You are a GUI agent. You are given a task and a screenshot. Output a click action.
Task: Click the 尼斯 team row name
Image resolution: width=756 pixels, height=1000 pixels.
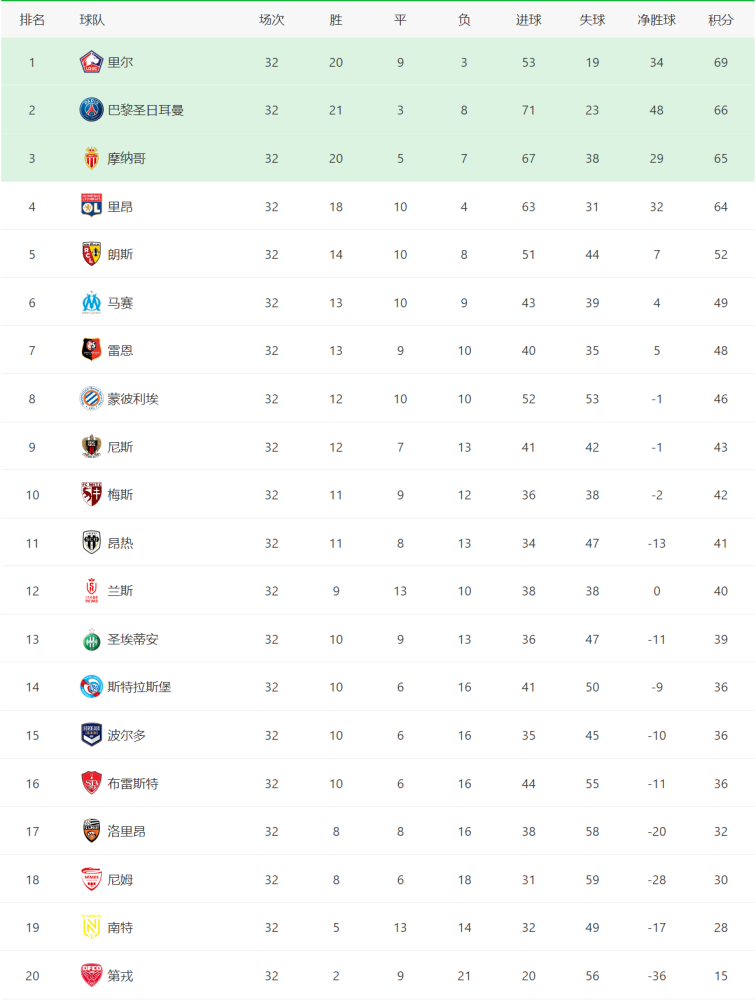click(120, 446)
